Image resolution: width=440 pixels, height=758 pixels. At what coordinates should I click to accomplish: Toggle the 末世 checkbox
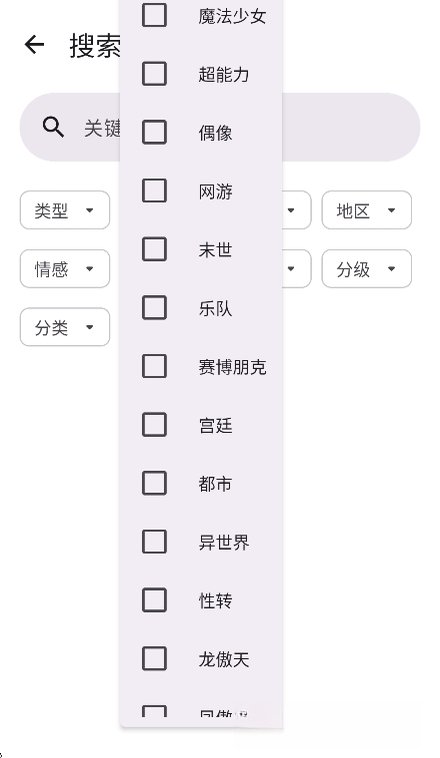point(154,249)
